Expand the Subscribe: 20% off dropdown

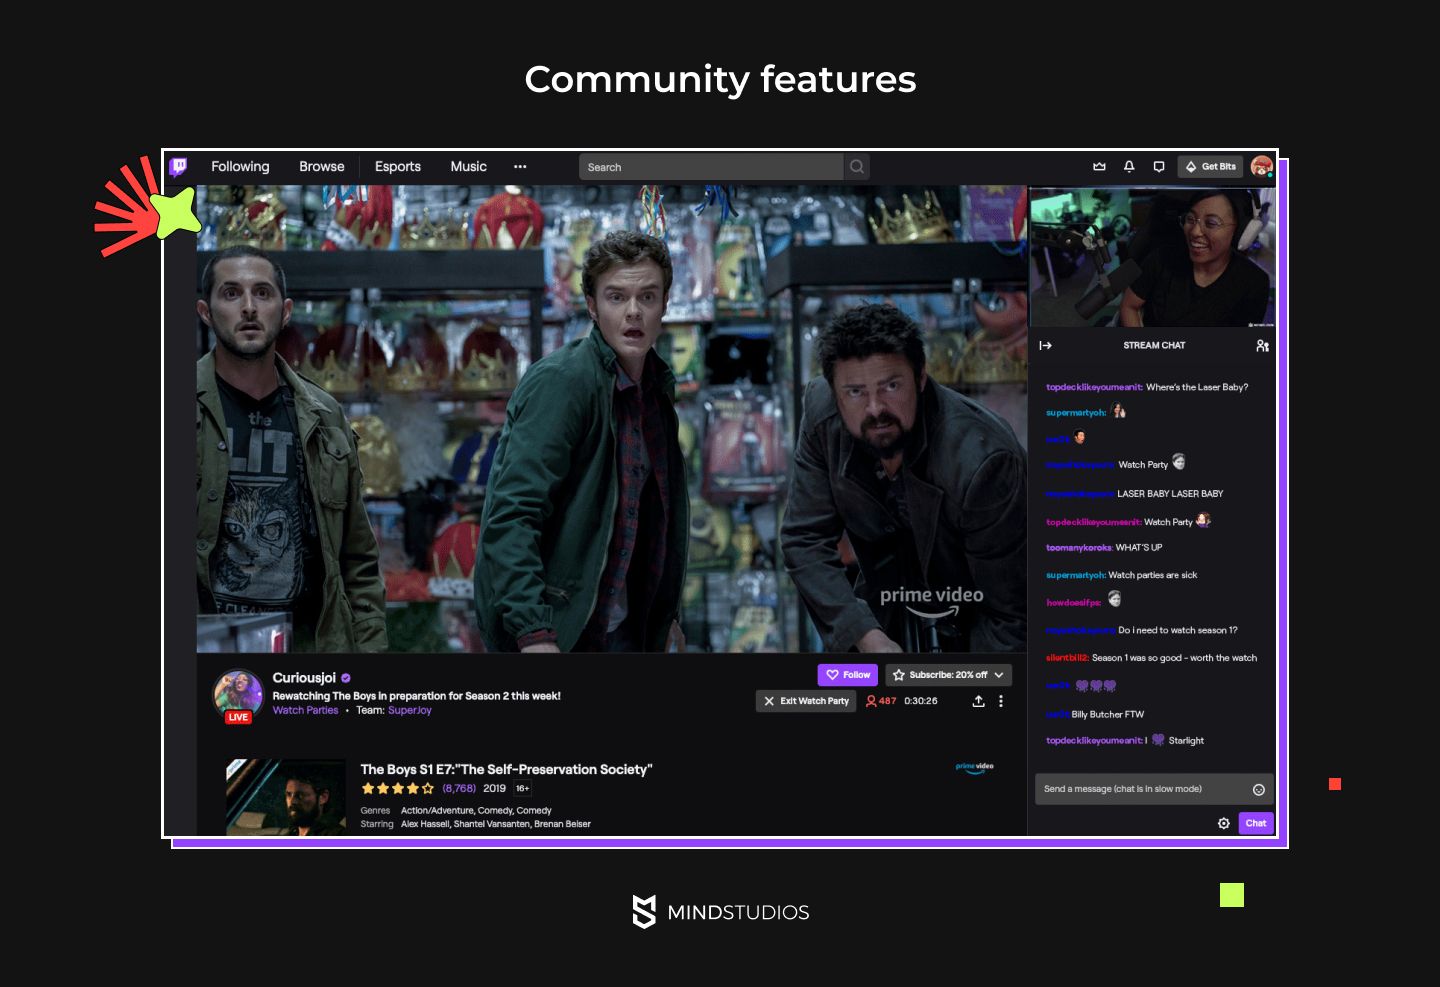949,675
